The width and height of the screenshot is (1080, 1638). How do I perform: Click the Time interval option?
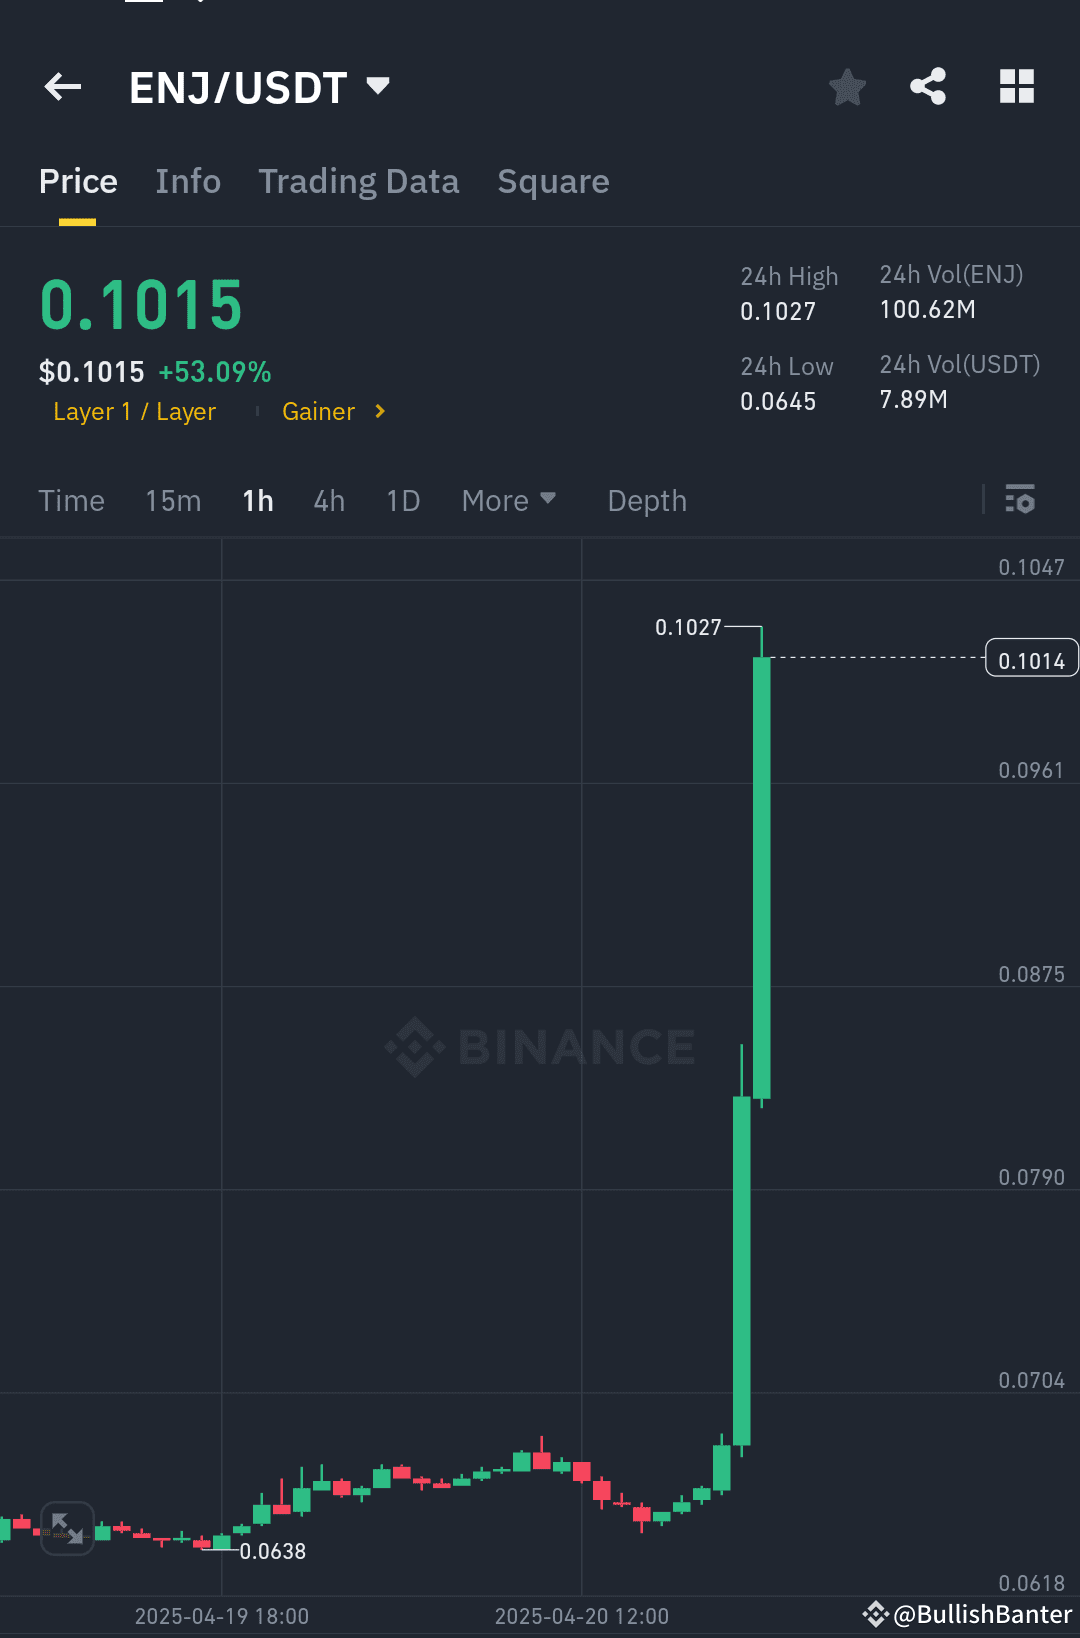pyautogui.click(x=70, y=500)
